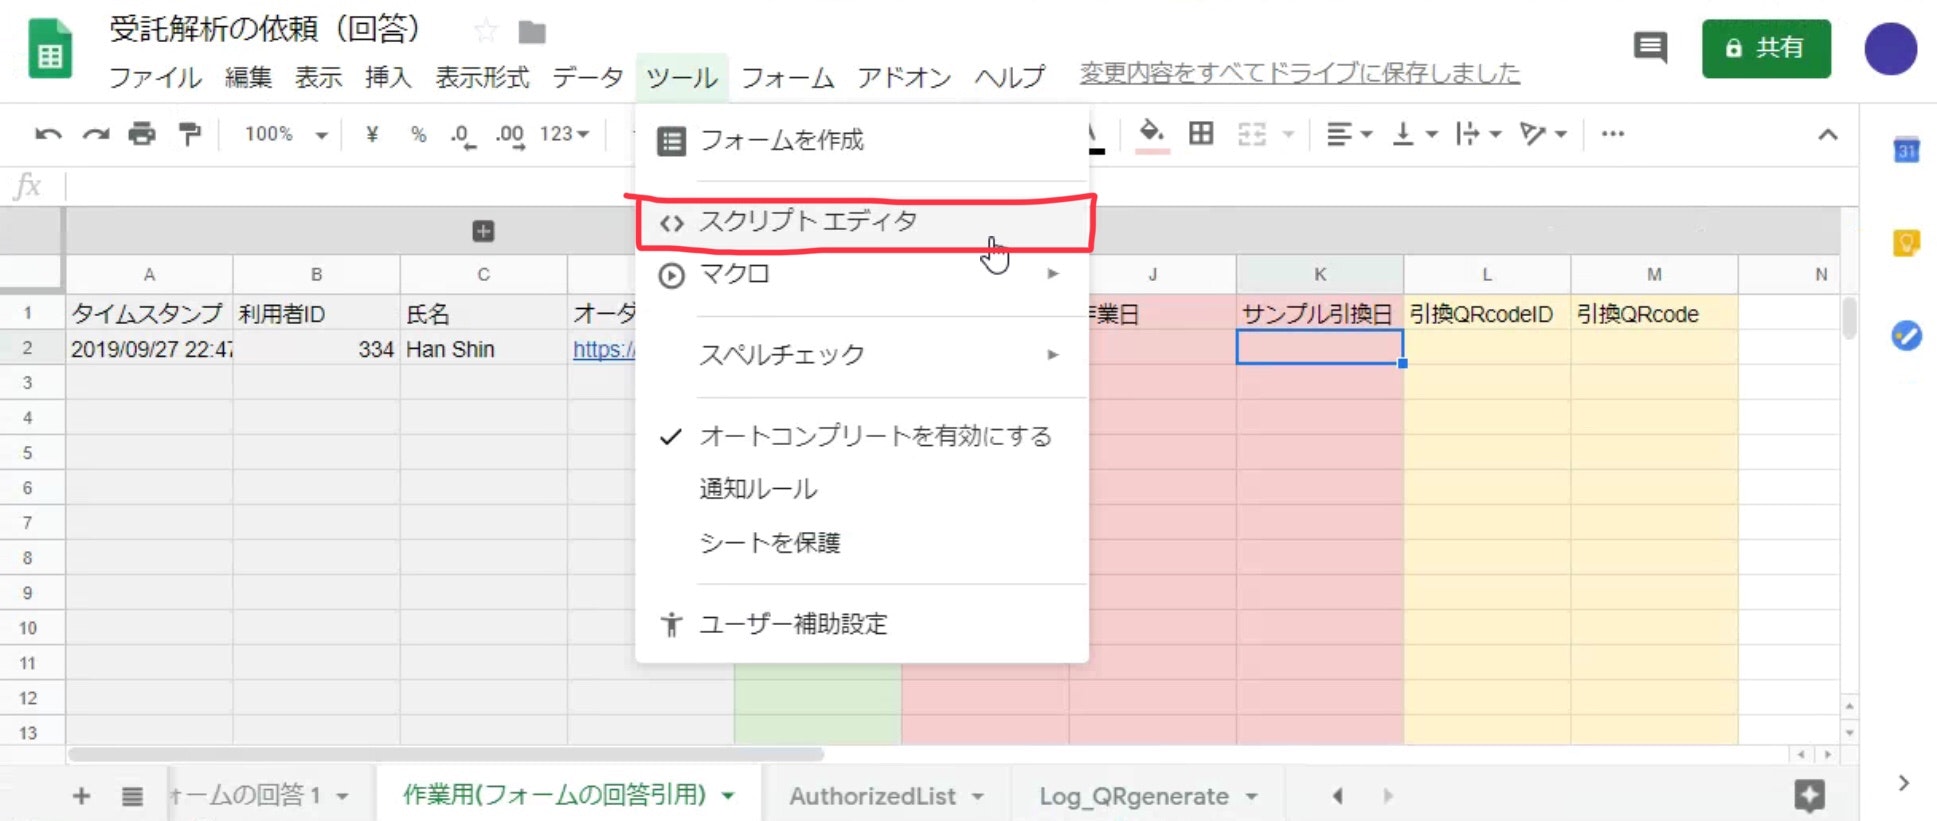Select the paint format roller icon
This screenshot has height=821, width=1937.
[x=189, y=133]
